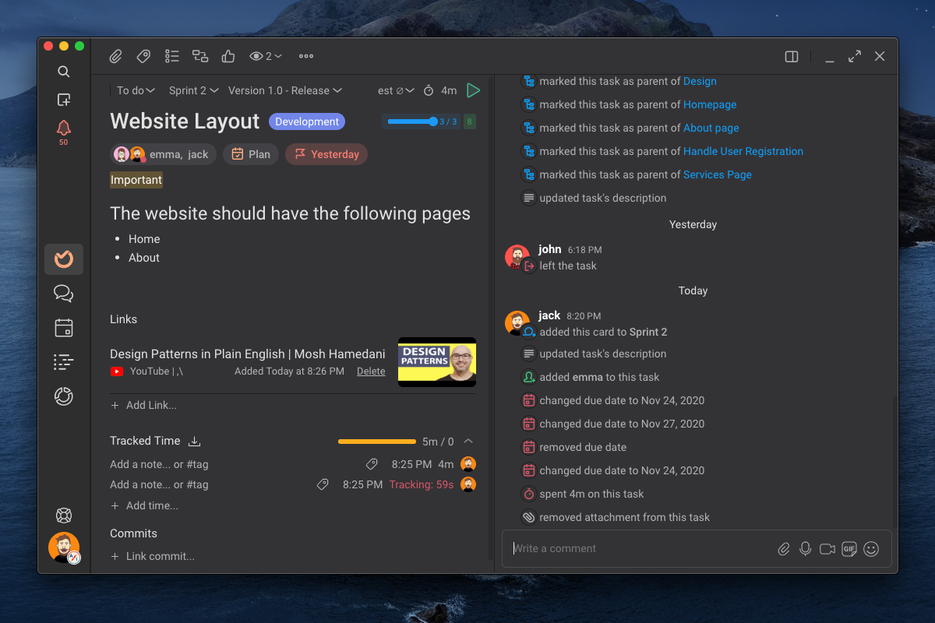Click the microphone icon in comment box
Viewport: 935px width, 623px height.
(805, 549)
